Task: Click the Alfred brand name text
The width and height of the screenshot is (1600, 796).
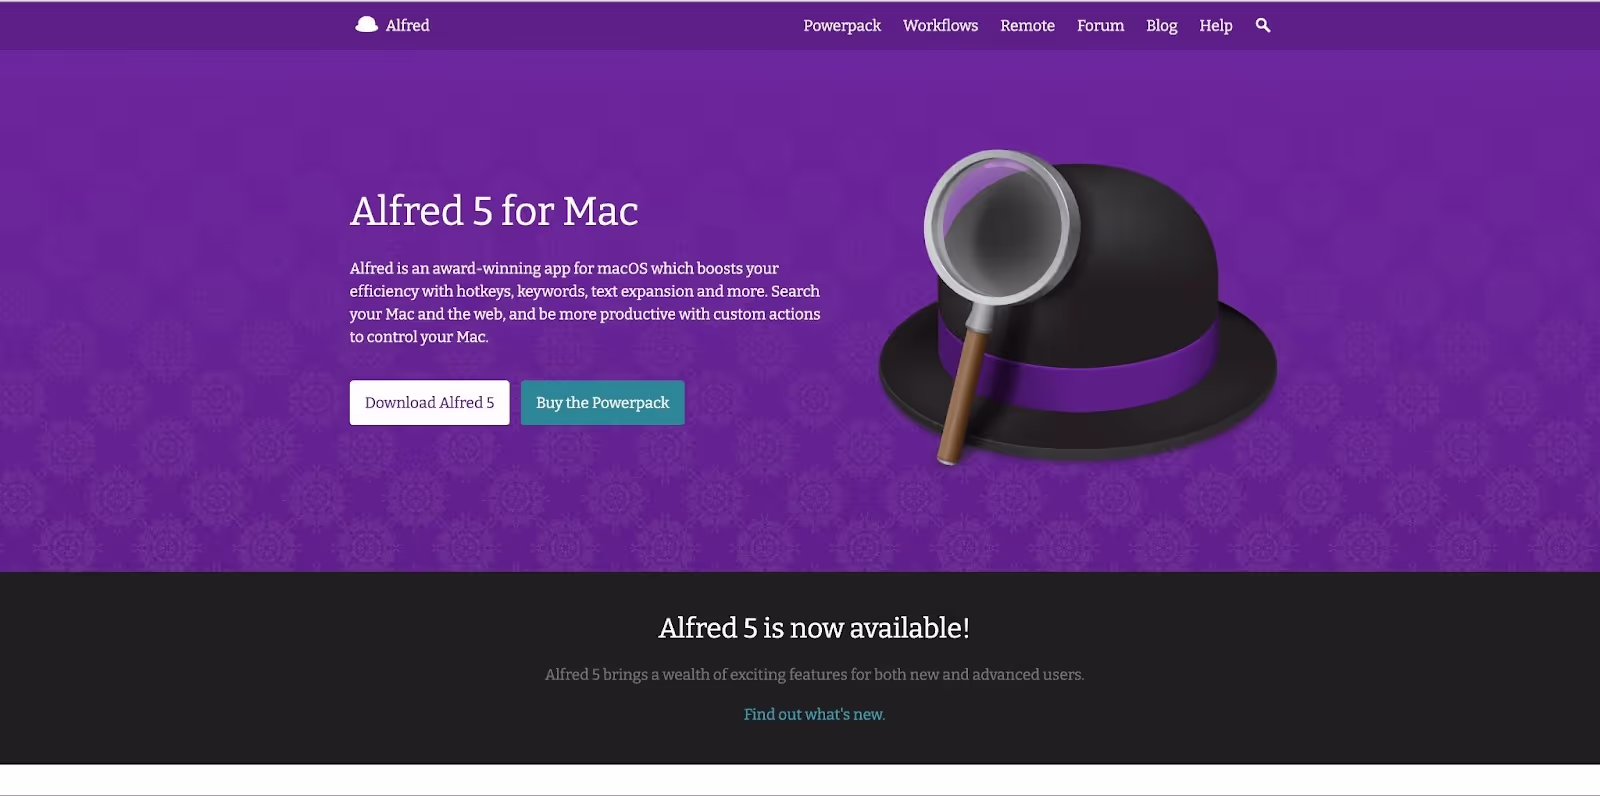Action: (x=407, y=25)
